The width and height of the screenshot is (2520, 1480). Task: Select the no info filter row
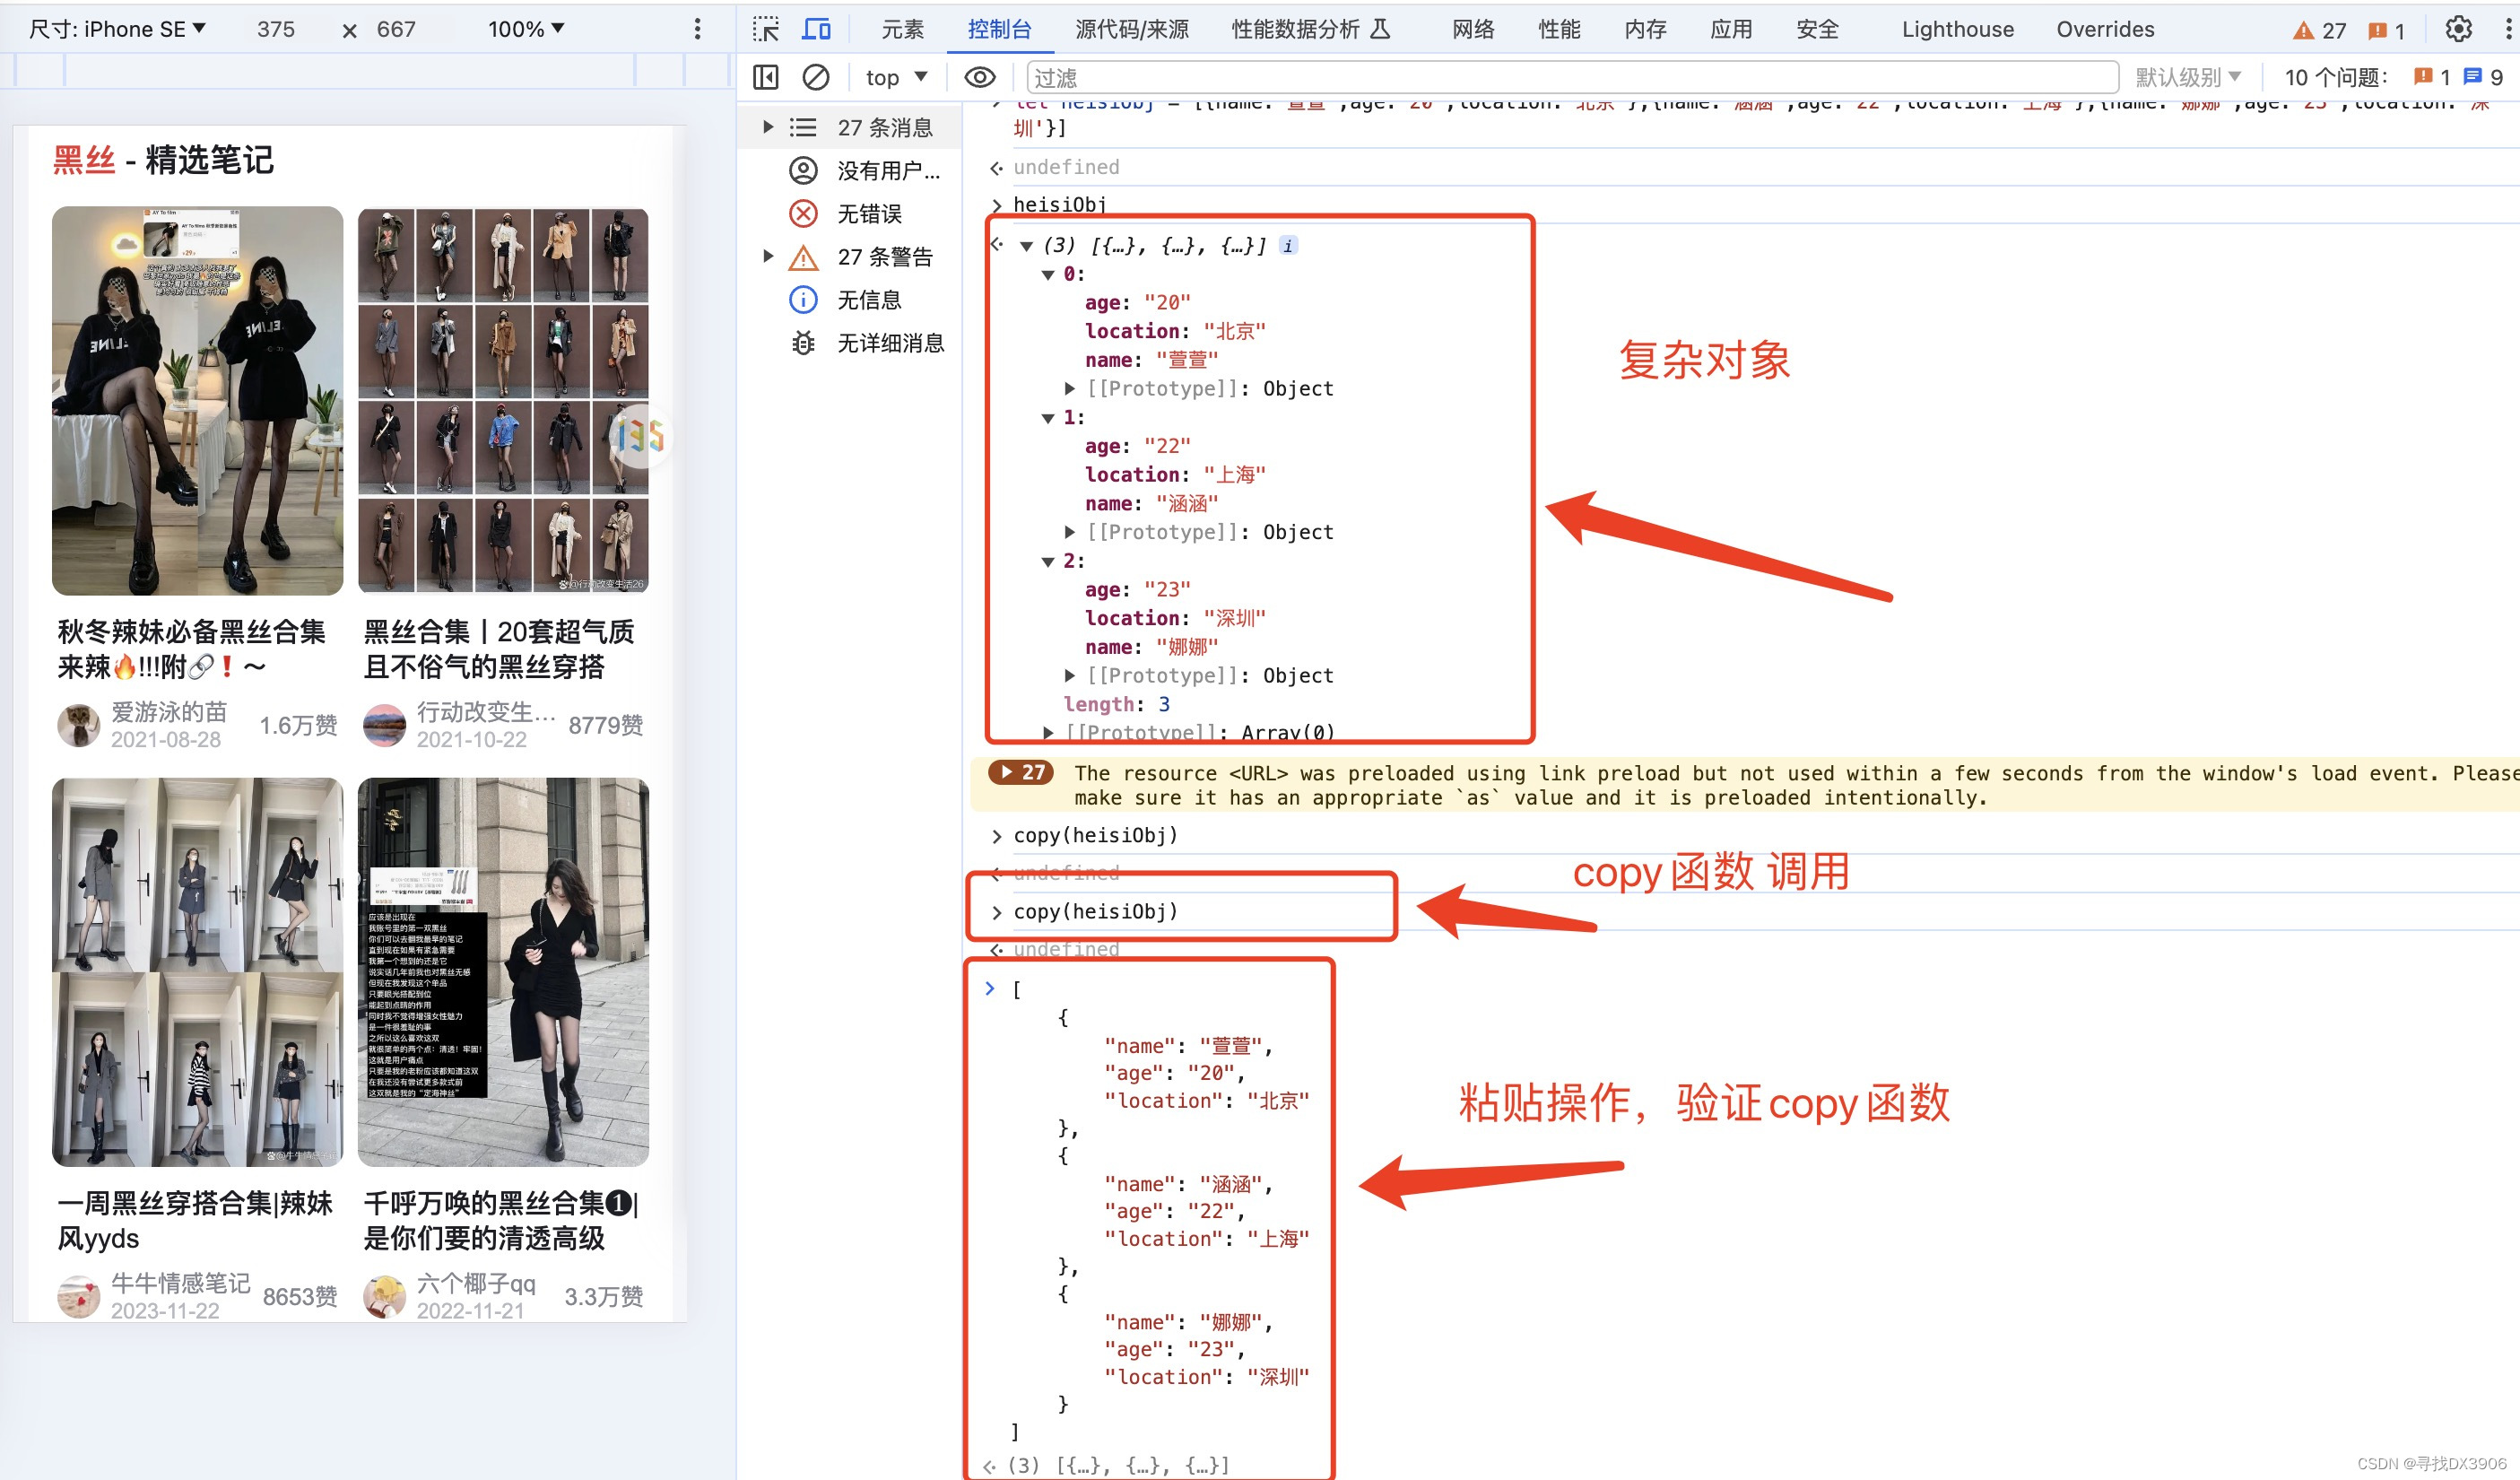click(868, 299)
